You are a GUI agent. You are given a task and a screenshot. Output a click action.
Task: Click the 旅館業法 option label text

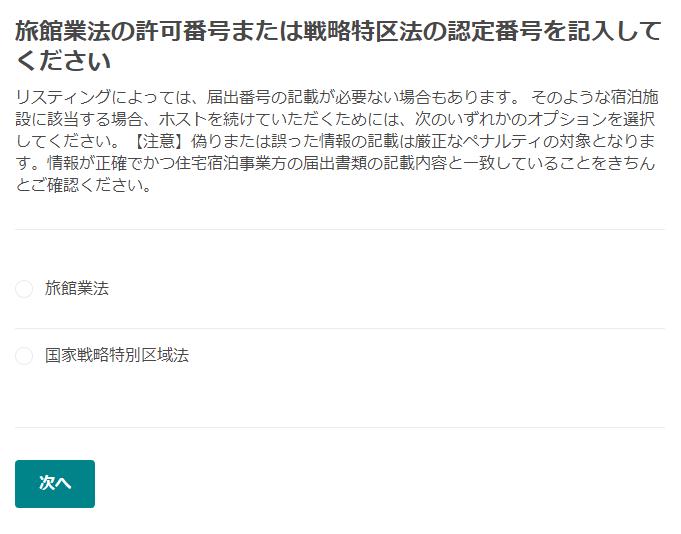77,289
